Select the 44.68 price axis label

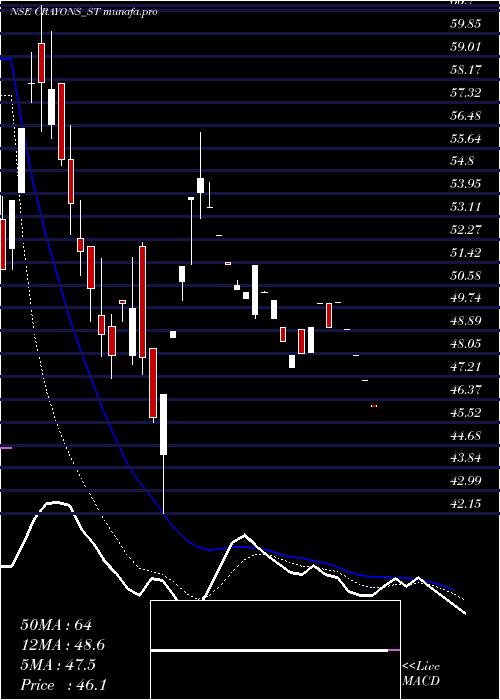pos(466,435)
